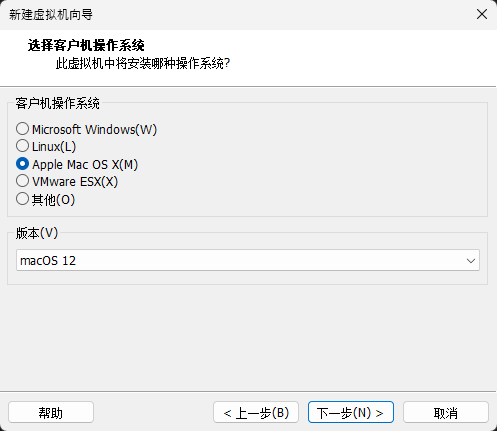Click the 客户机操作系统 group label
This screenshot has width=497, height=431.
coord(57,103)
